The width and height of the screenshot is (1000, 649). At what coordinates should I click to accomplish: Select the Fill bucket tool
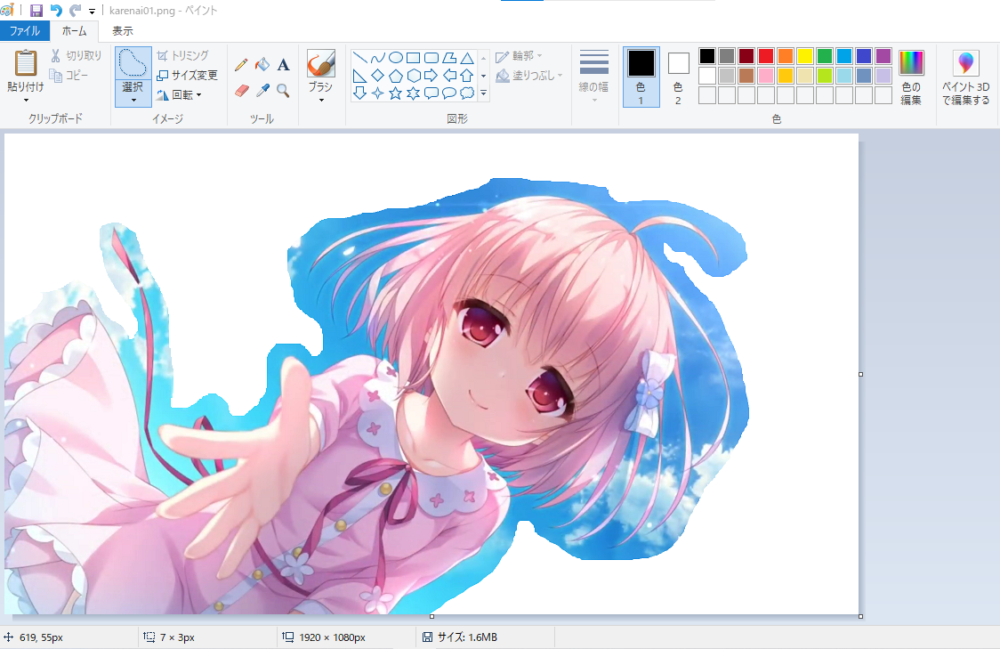coord(262,64)
